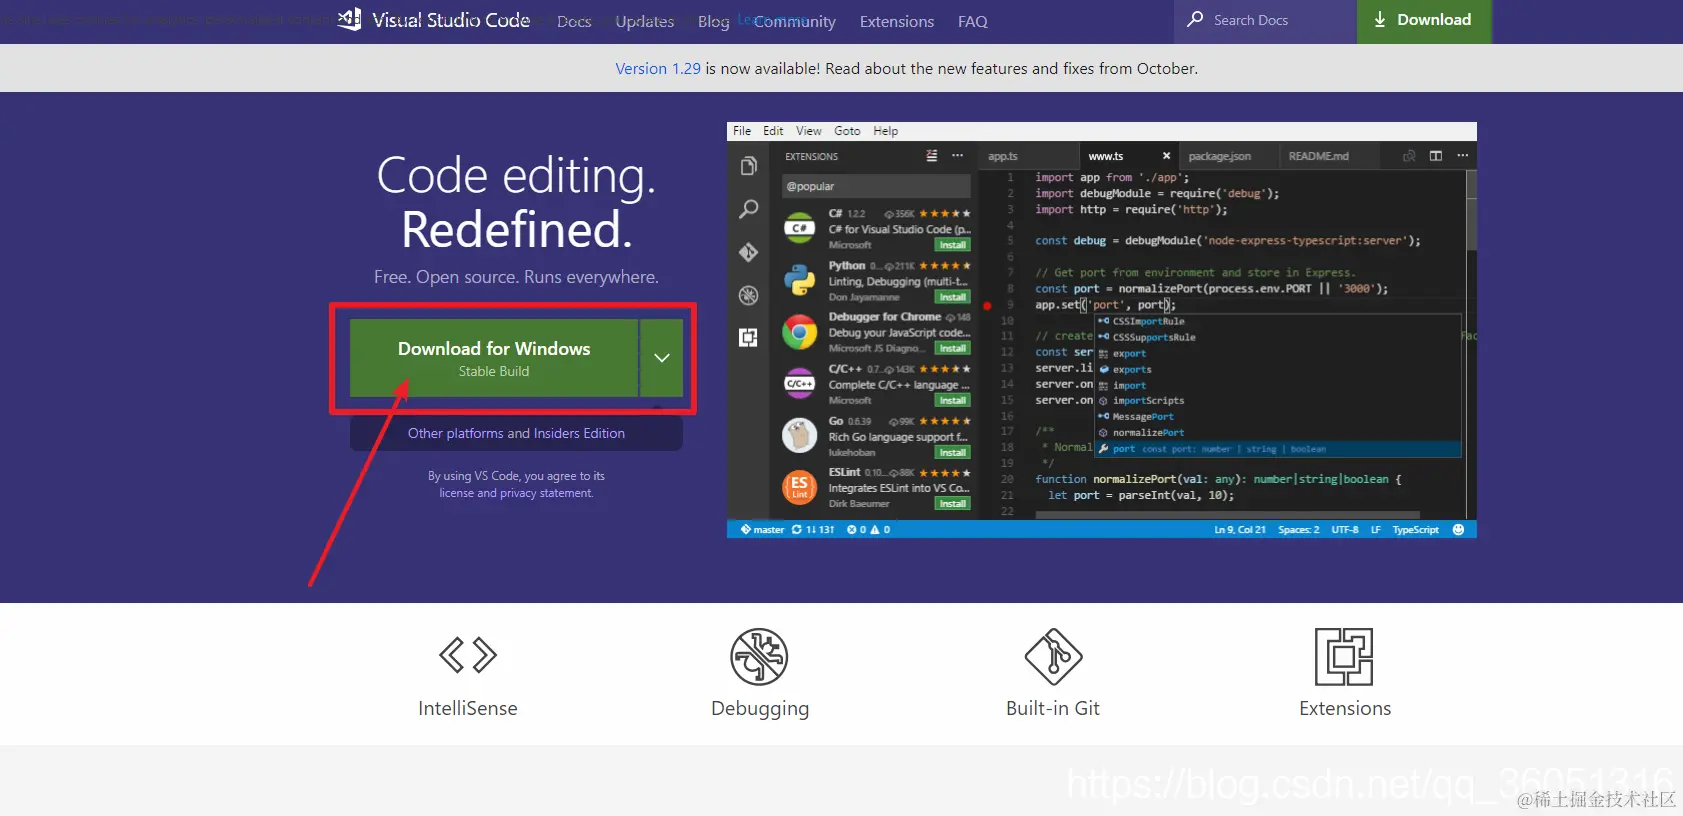Screen dimensions: 1683x816
Task: Open the File menu in the editor screenshot
Action: [x=742, y=131]
